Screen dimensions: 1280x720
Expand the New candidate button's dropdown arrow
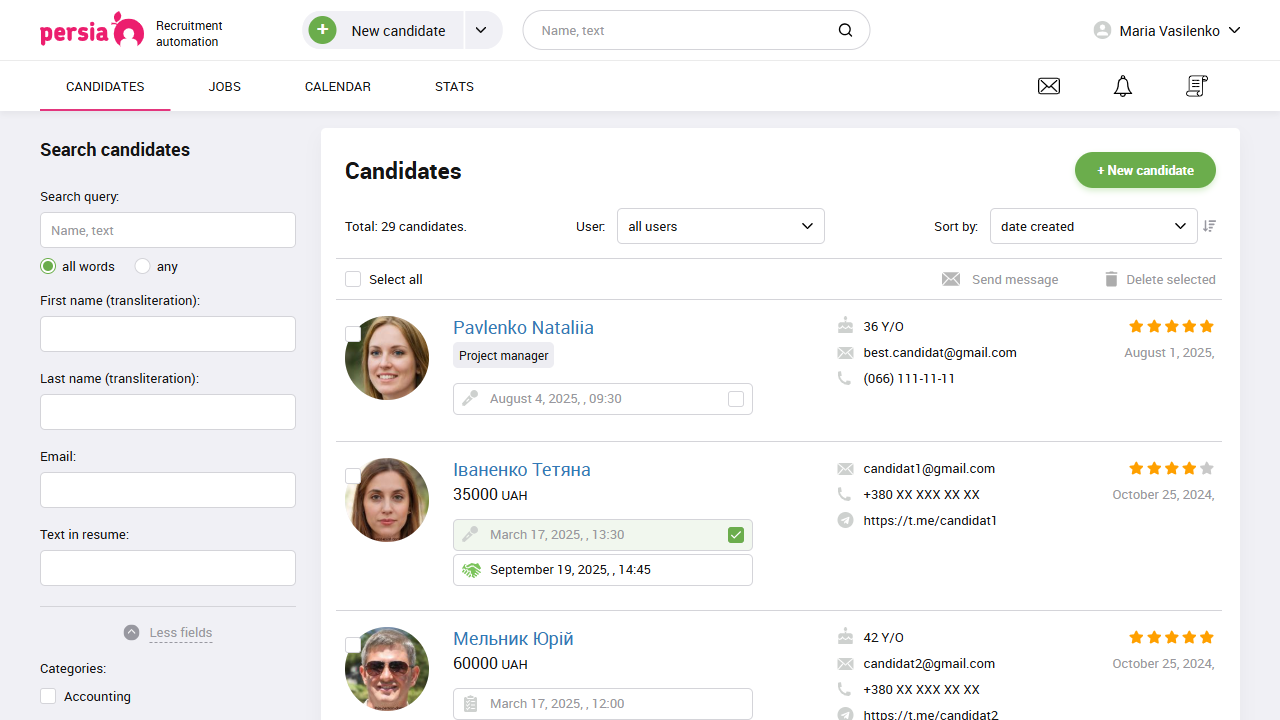tap(482, 30)
